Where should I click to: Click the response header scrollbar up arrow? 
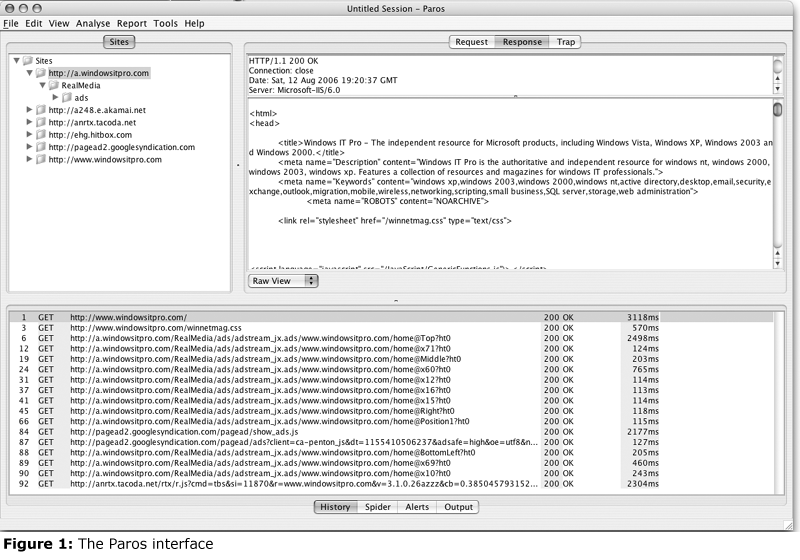778,79
